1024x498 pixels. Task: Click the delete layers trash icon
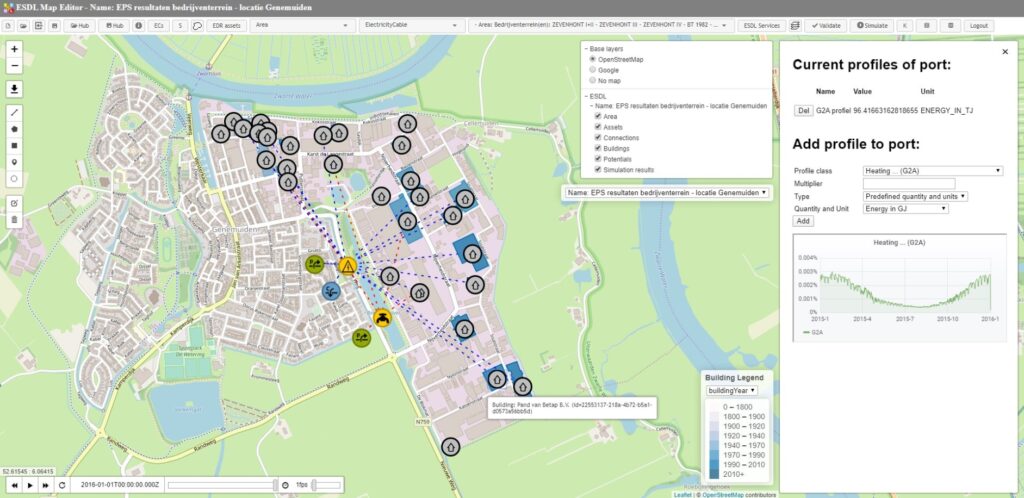point(14,218)
